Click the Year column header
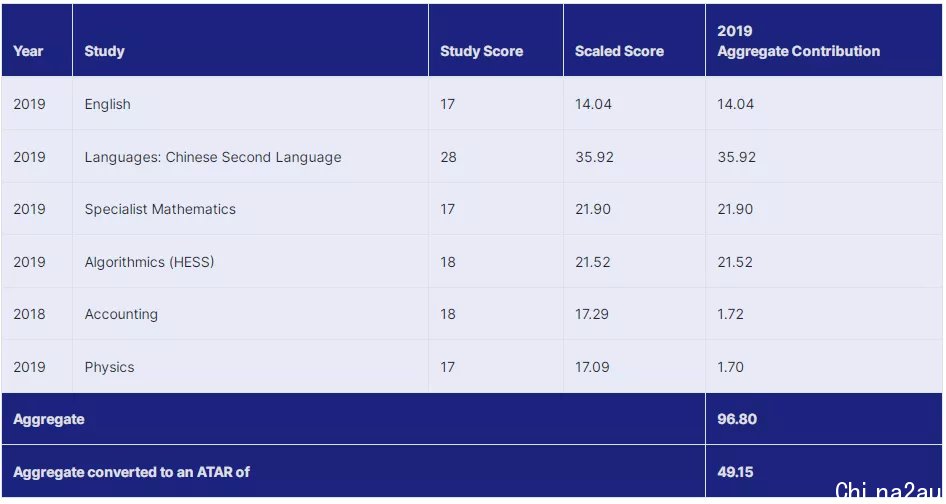This screenshot has height=504, width=946. pyautogui.click(x=28, y=51)
